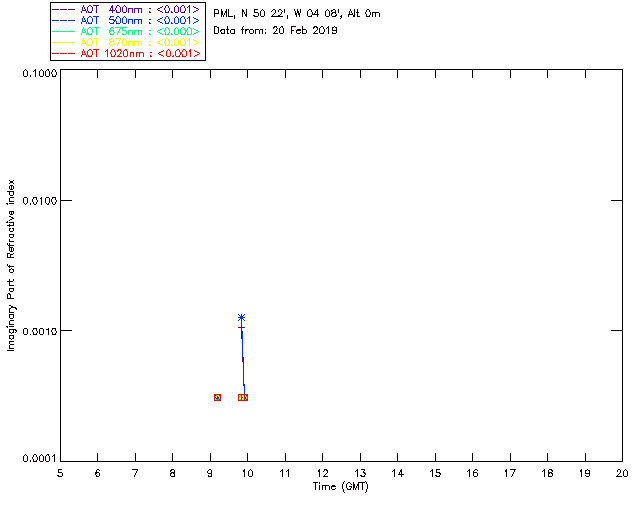Click the AOT 1020nm legend entry
640x512 pixels.
(x=126, y=53)
